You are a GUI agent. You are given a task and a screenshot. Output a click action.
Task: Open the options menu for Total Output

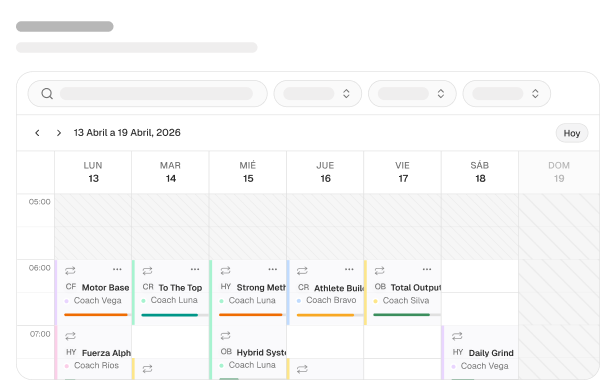427,269
